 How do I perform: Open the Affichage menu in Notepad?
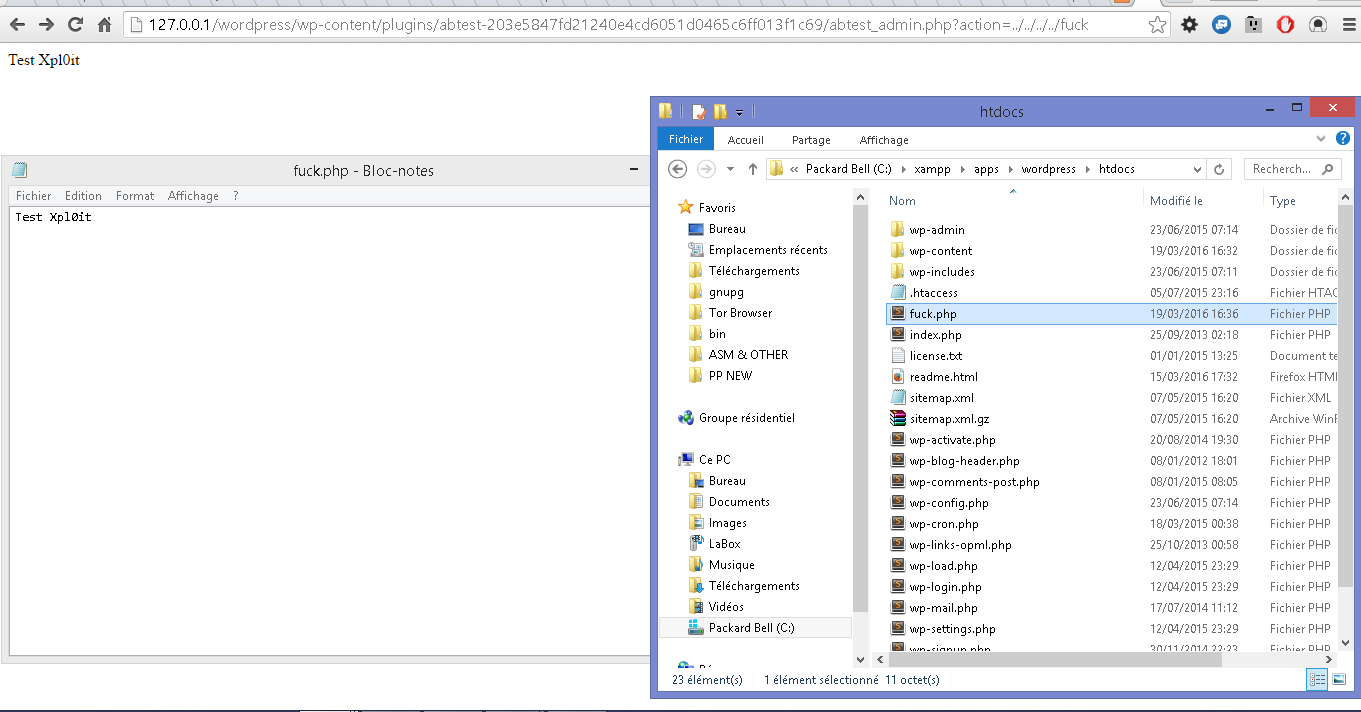(193, 196)
